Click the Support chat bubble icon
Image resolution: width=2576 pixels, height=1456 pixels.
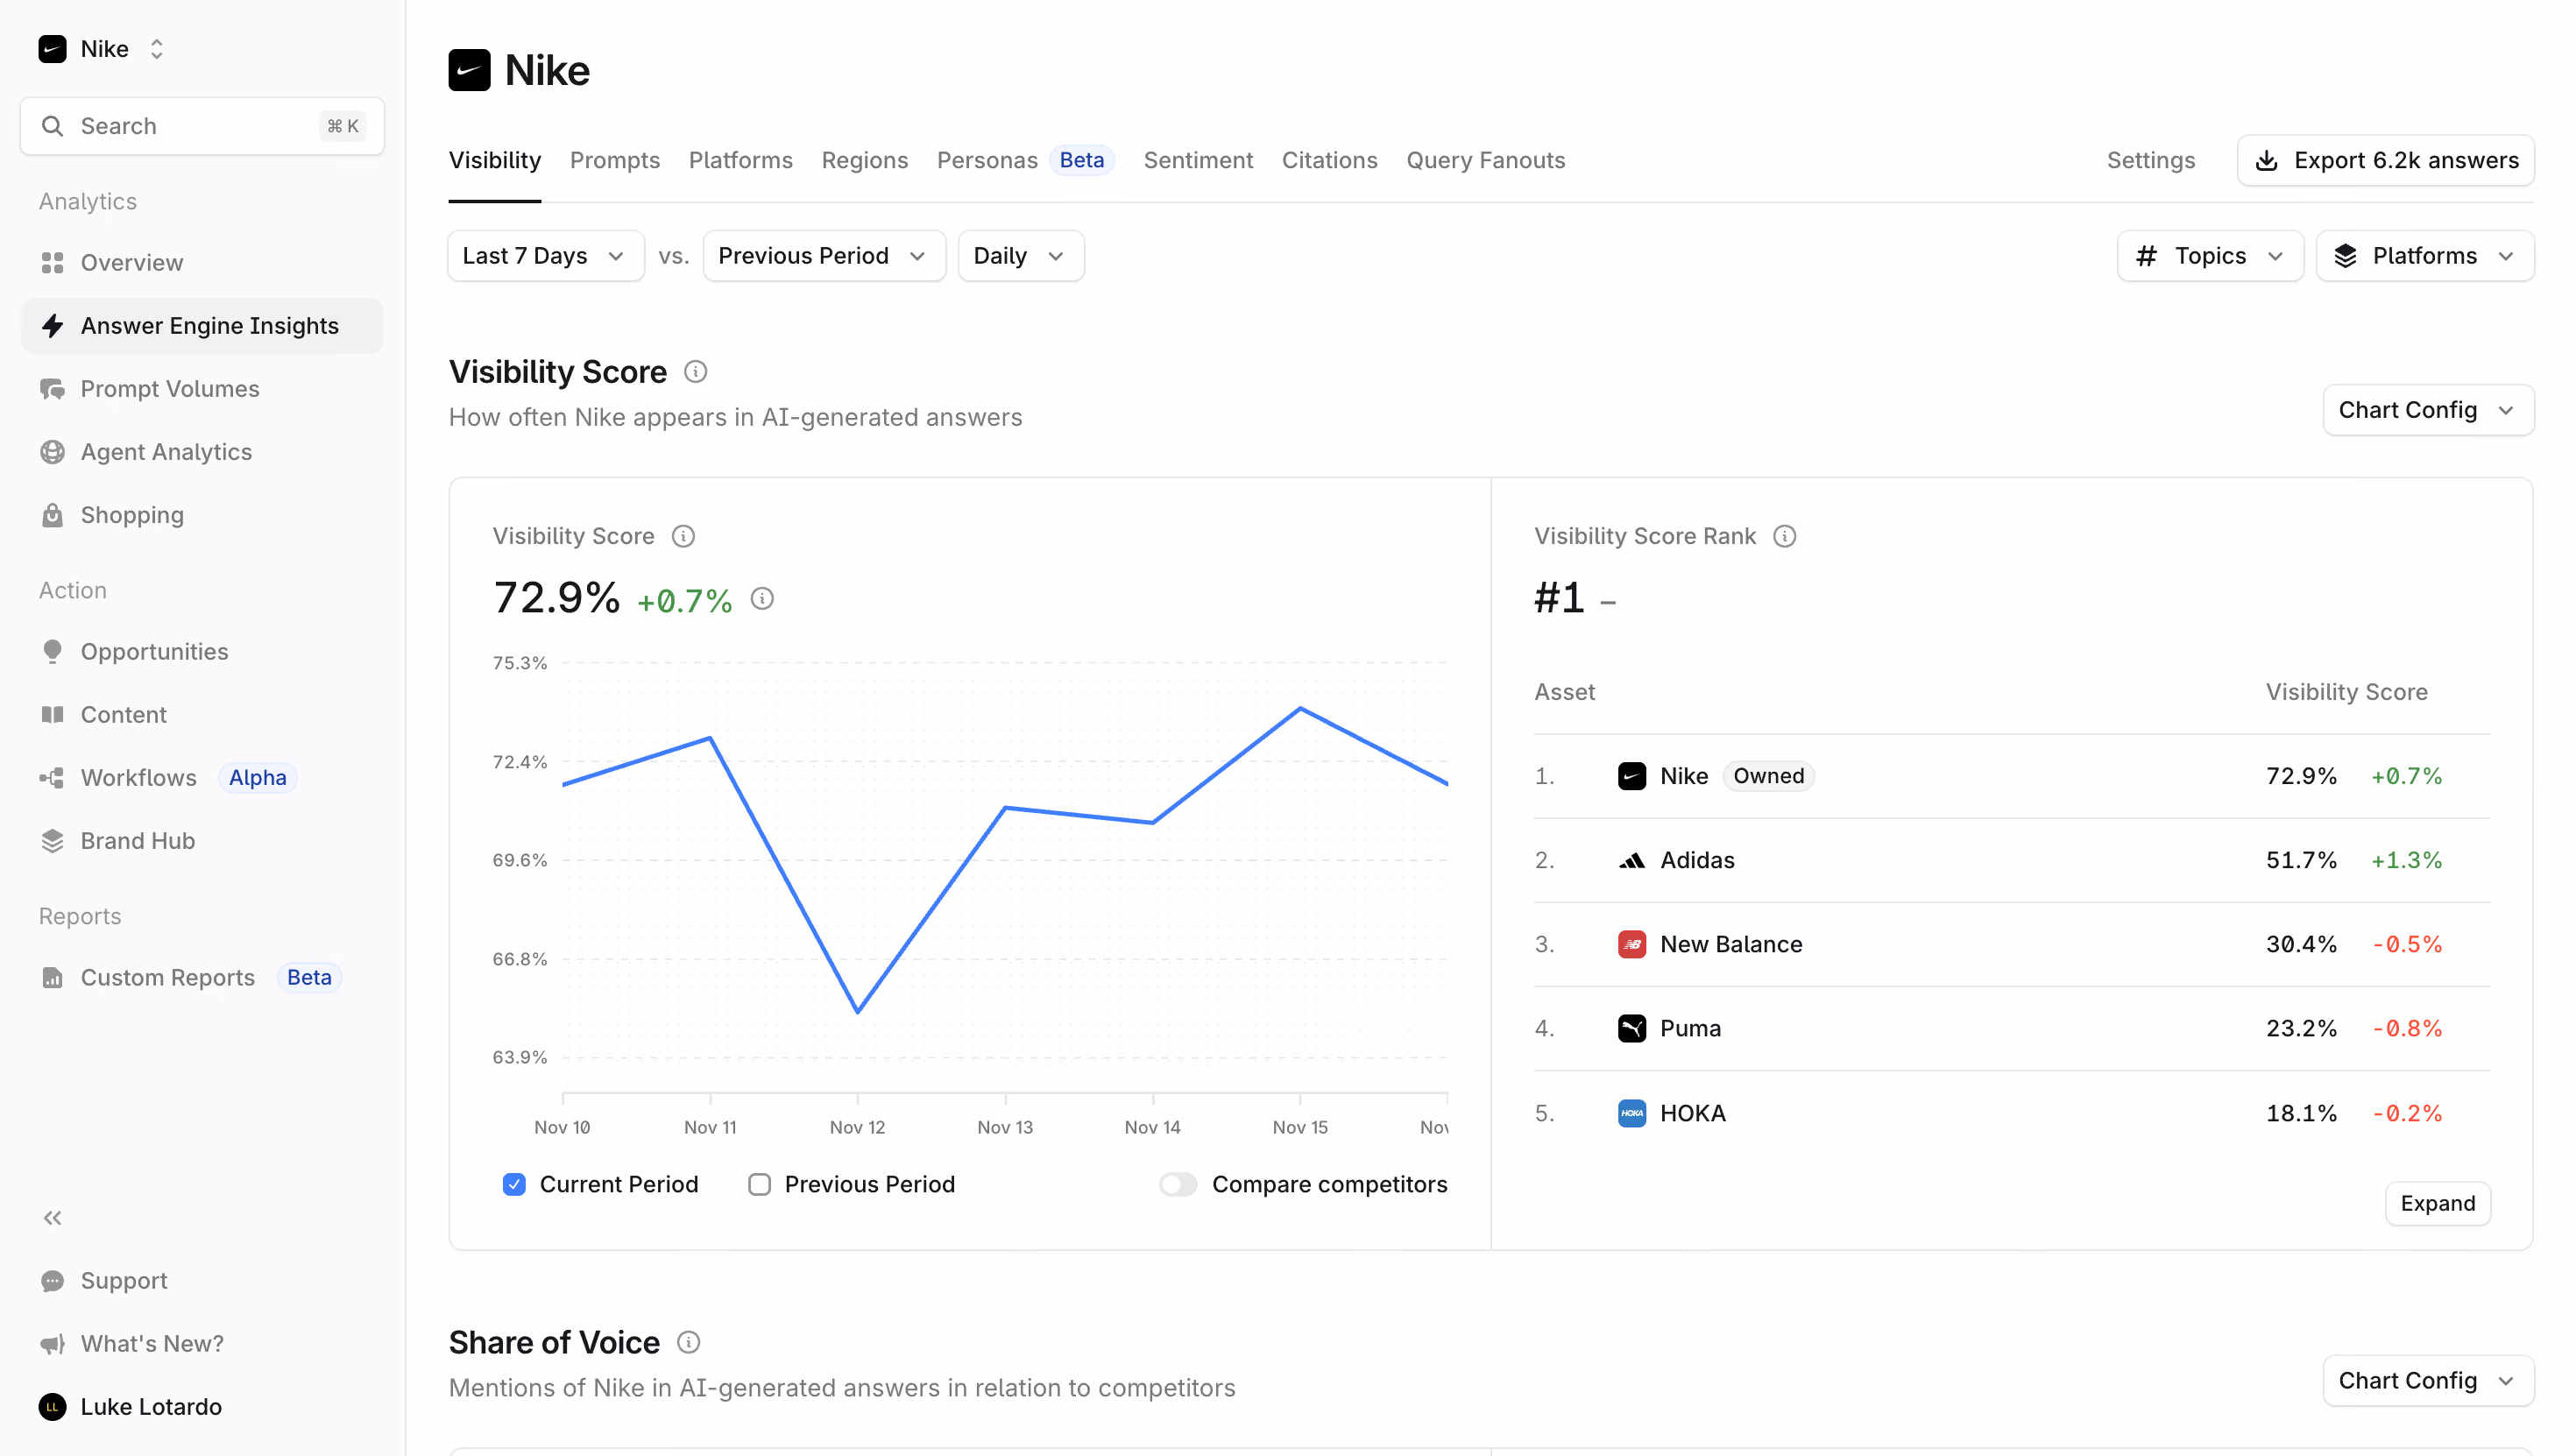(52, 1281)
